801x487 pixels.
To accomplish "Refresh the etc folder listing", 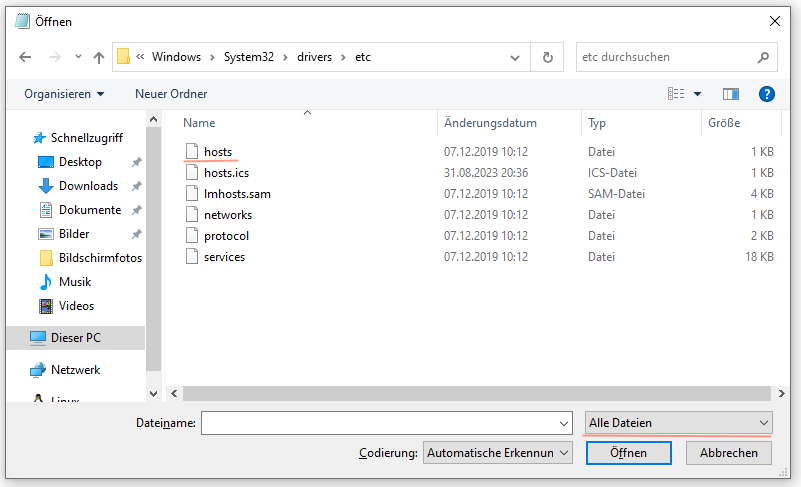I will 547,57.
